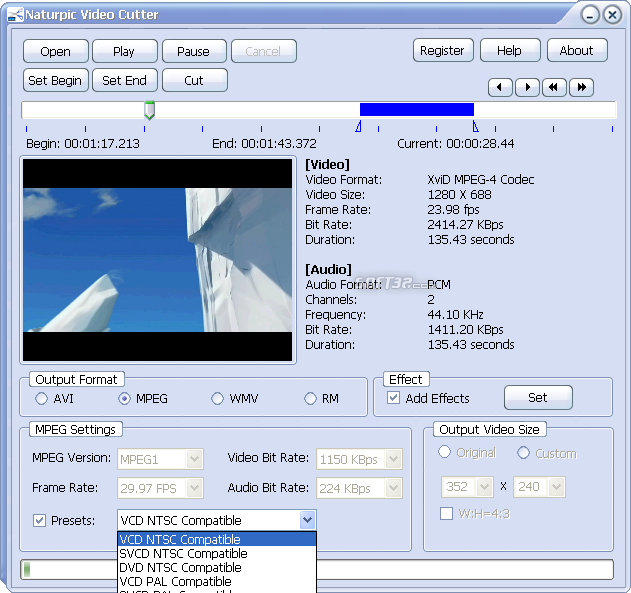
Task: Choose SVCD NTSC Compatible preset
Action: [x=217, y=553]
